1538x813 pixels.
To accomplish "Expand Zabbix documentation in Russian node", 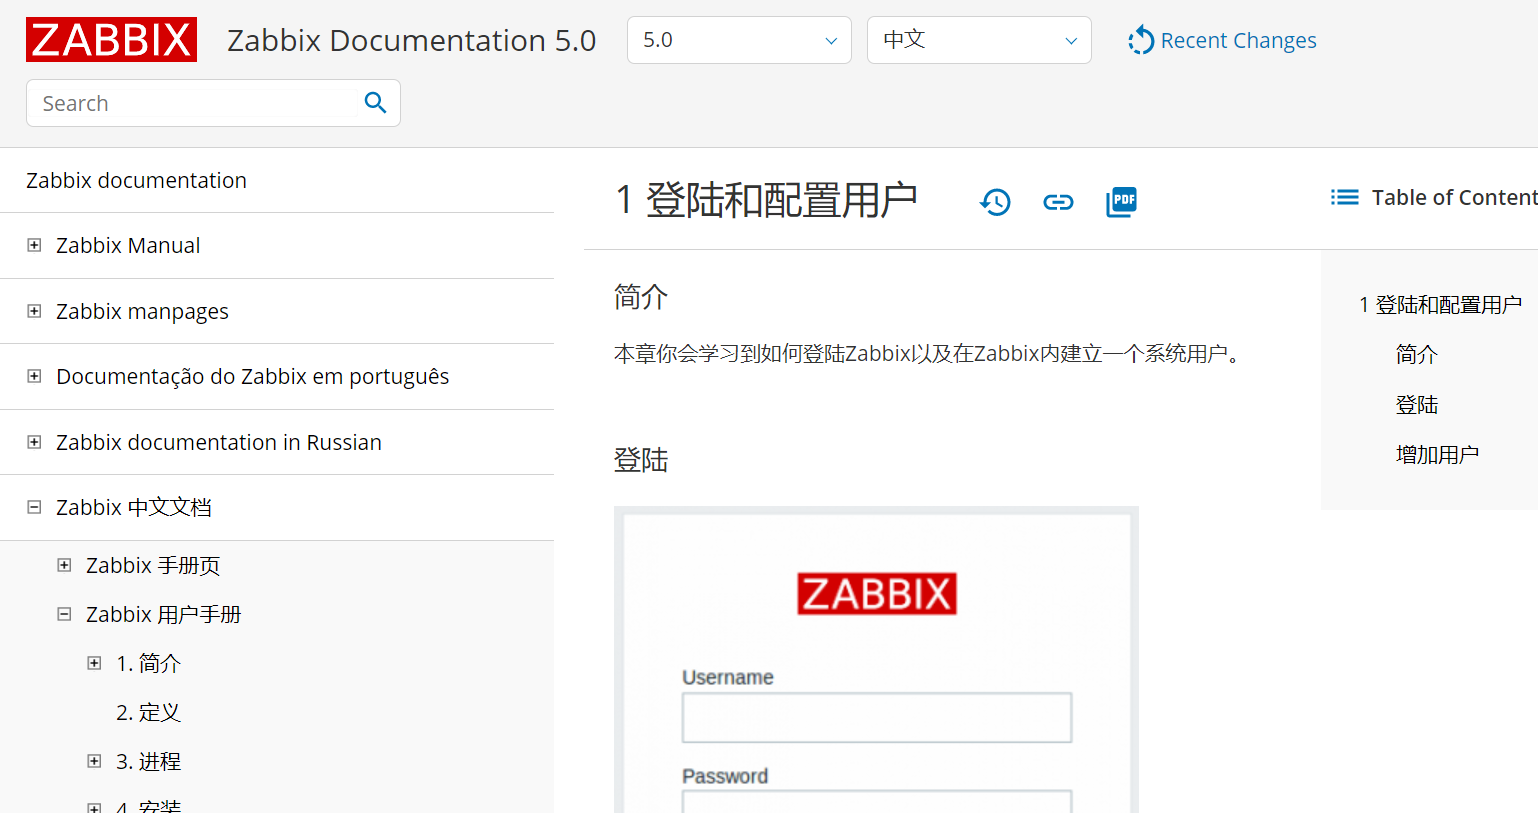I will (34, 442).
